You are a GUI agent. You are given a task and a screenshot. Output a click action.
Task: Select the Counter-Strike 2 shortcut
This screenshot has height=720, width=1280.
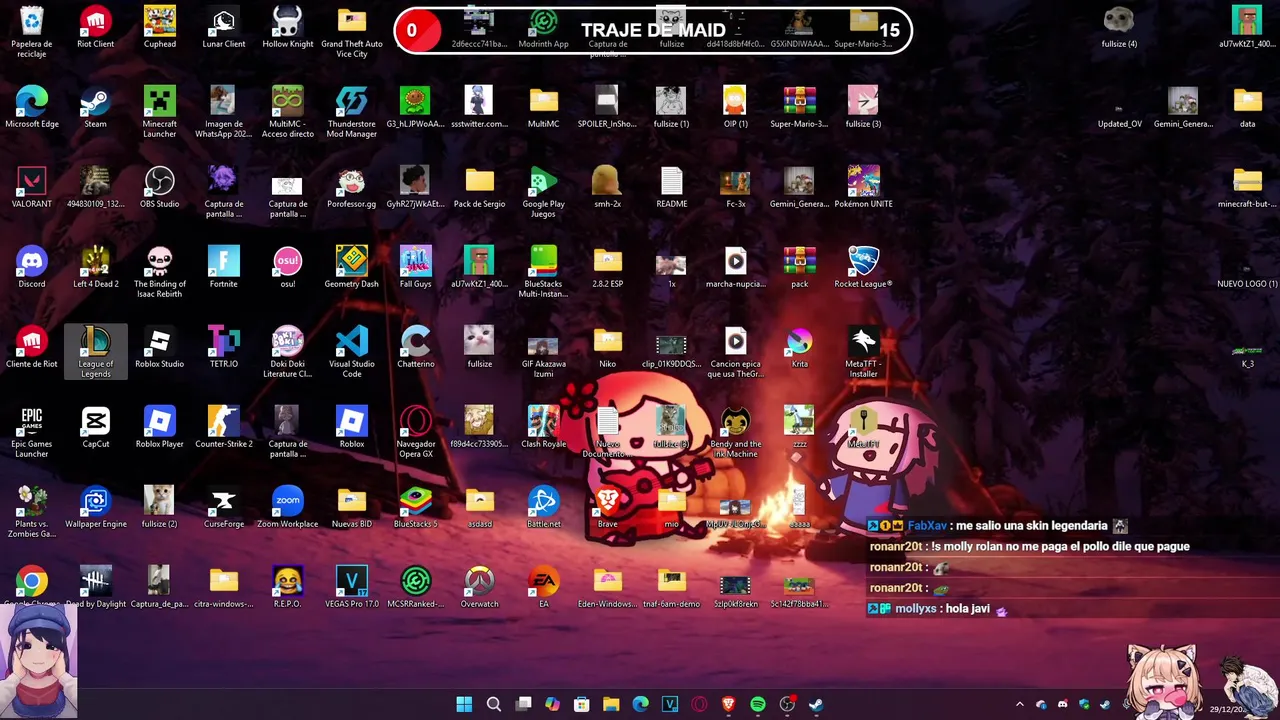[x=224, y=427]
